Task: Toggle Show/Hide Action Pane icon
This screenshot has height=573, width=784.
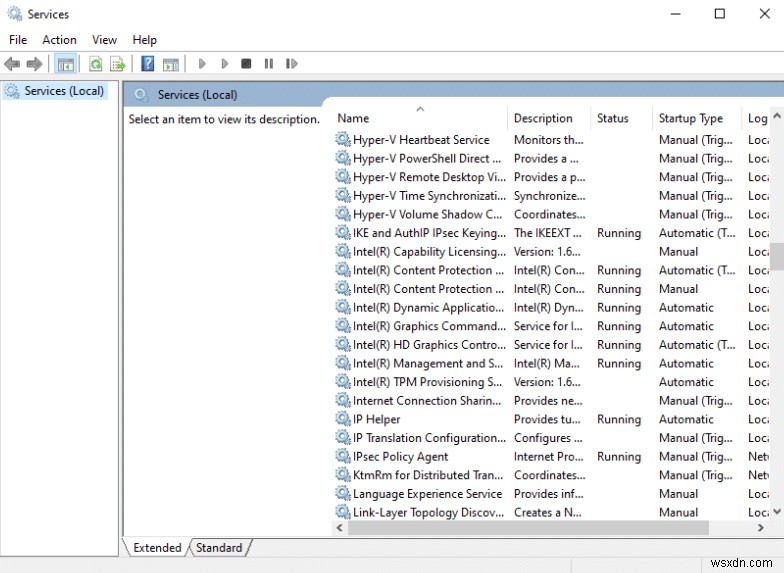Action: click(170, 64)
